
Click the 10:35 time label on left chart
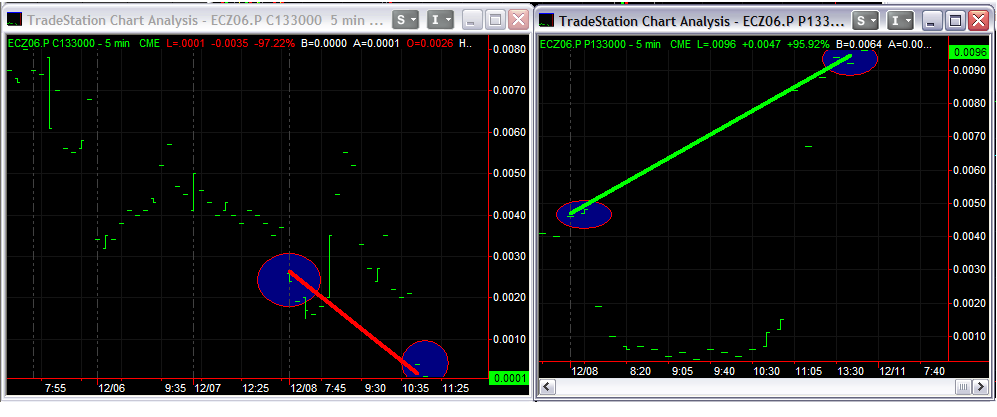[416, 388]
